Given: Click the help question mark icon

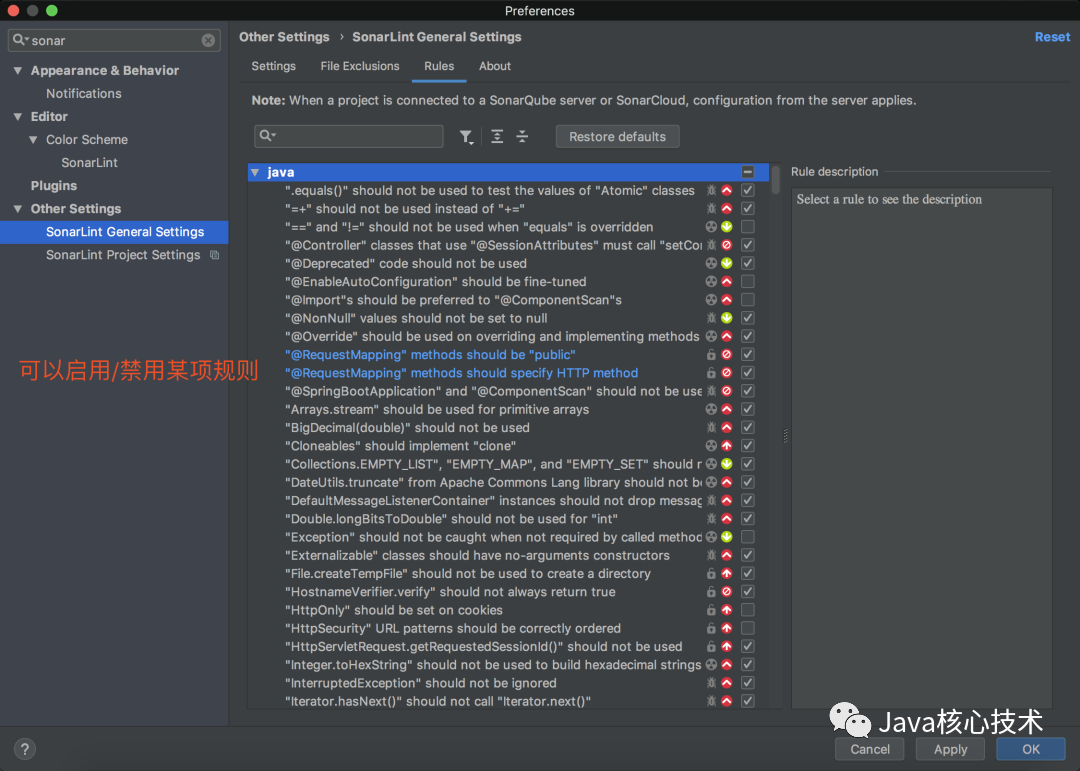Looking at the screenshot, I should (24, 749).
